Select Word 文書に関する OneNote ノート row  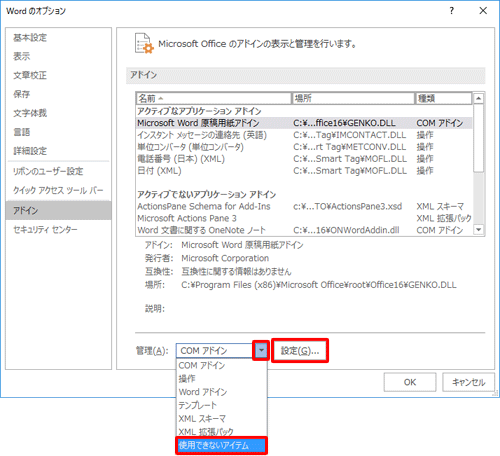304,230
